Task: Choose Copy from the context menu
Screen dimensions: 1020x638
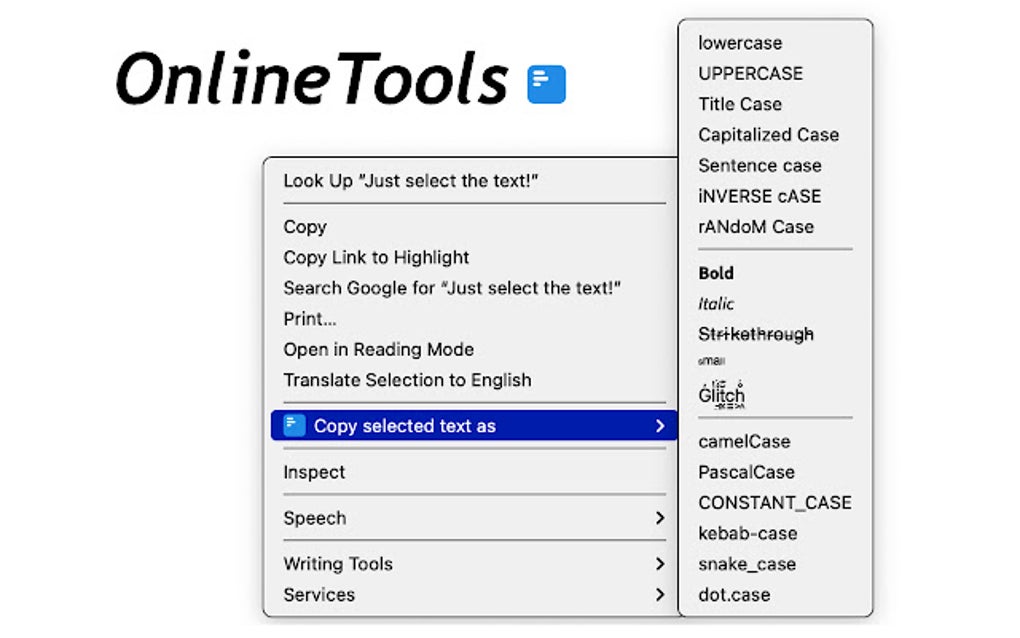Action: (305, 227)
